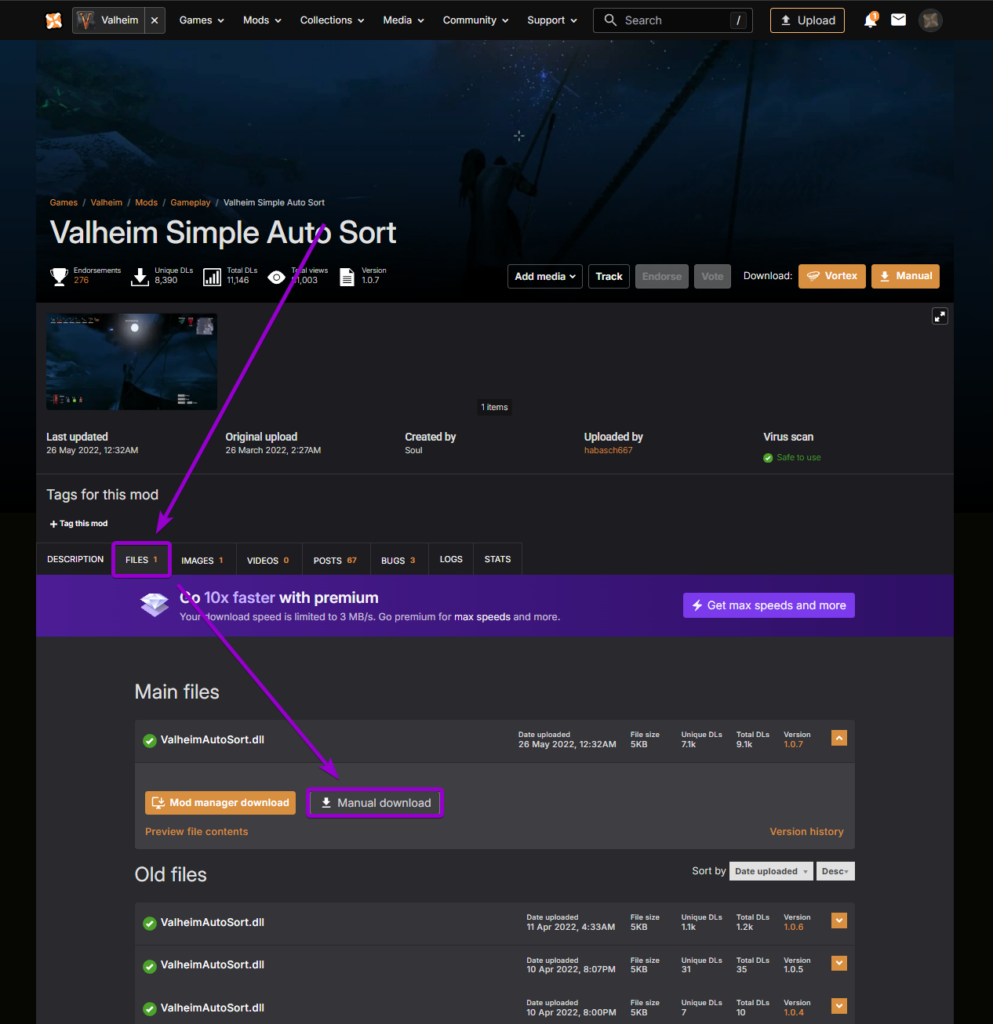
Task: Switch to the Posts tab
Action: tap(335, 560)
